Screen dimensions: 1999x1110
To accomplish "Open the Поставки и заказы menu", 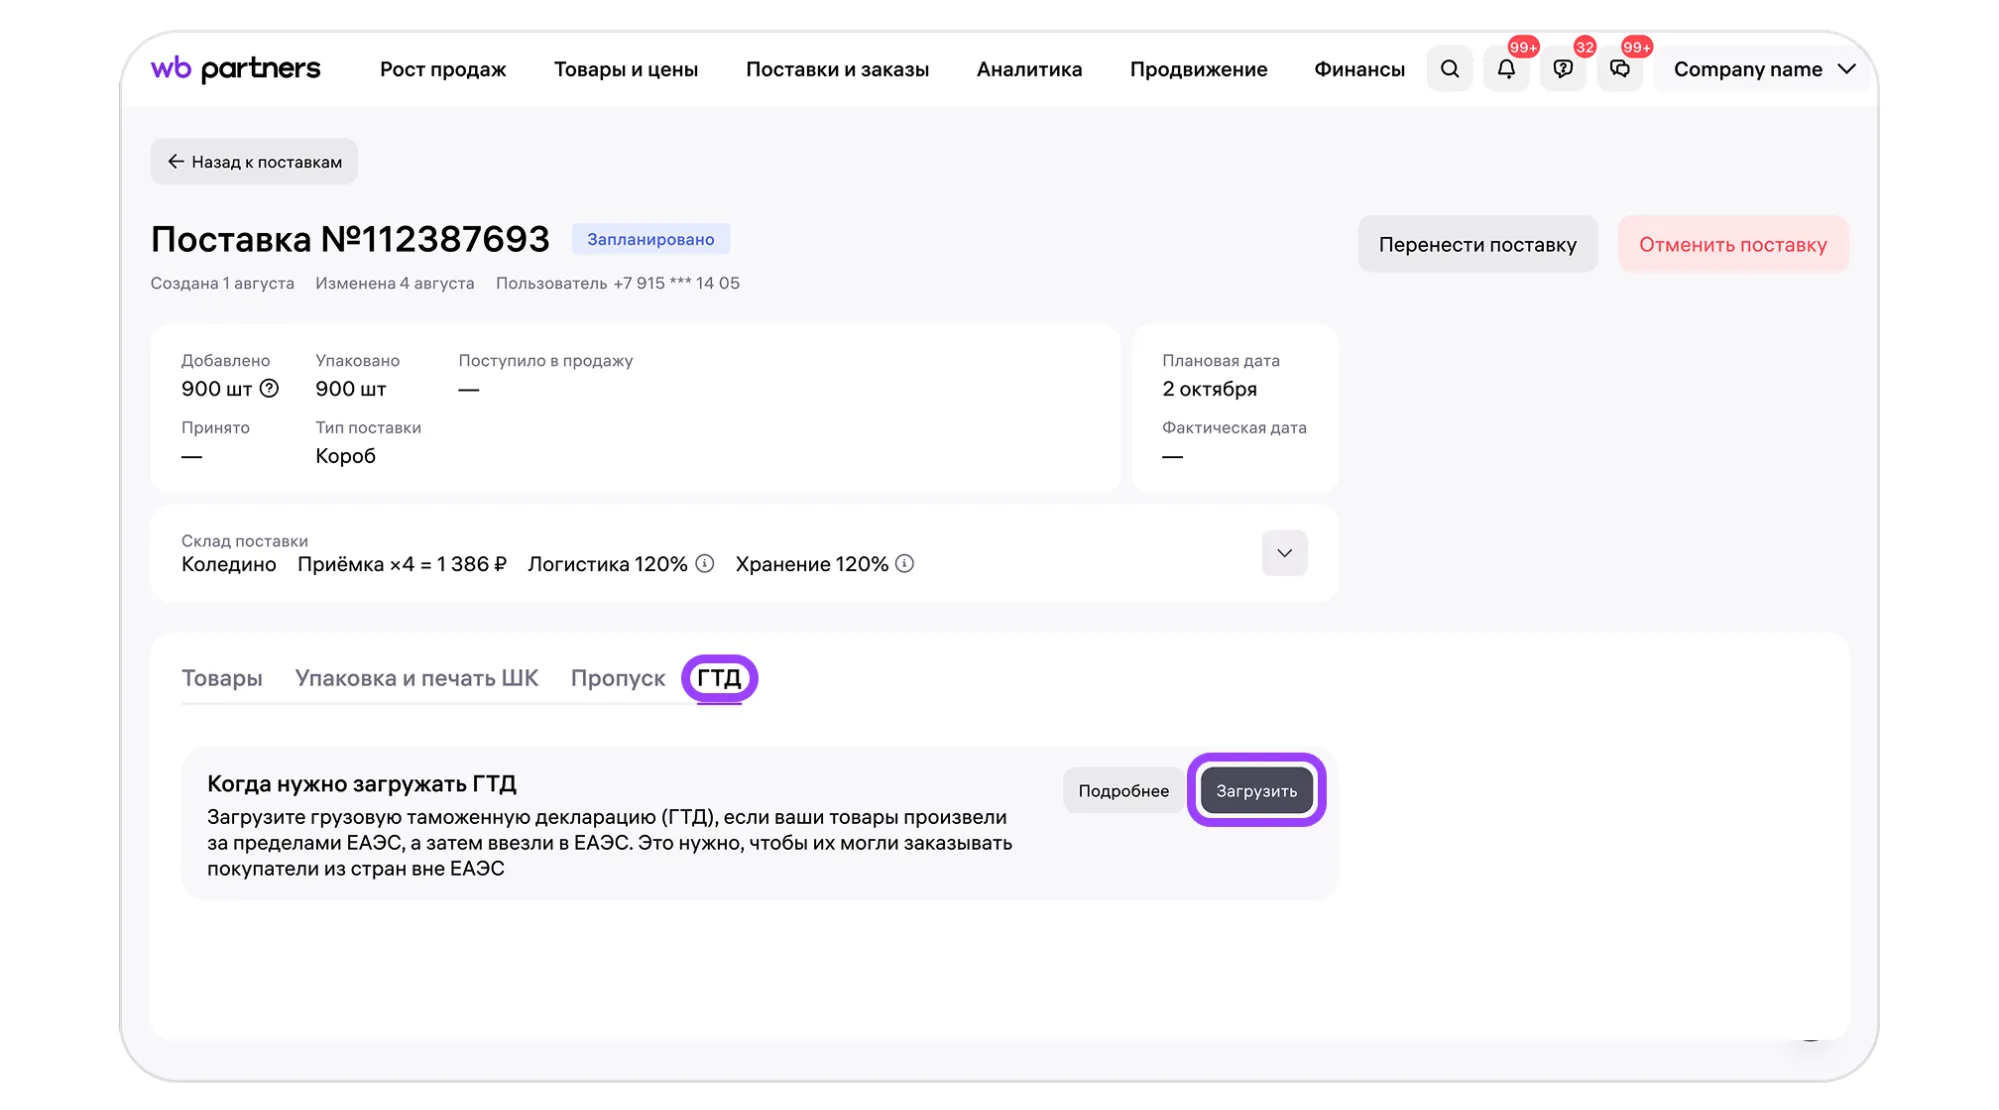I will tap(837, 69).
